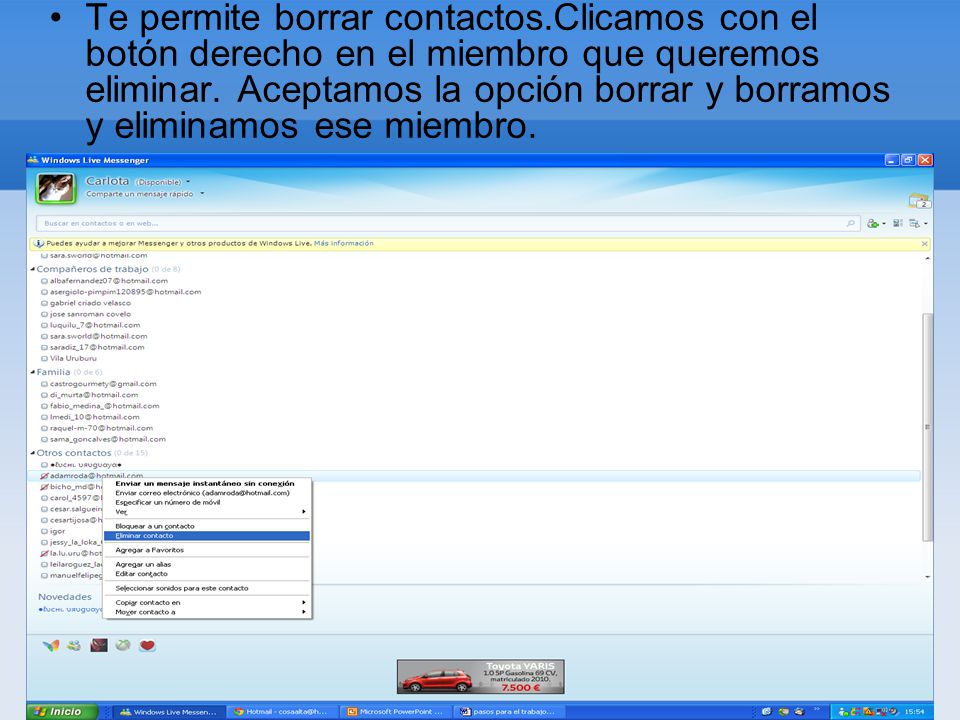Screen dimensions: 960x720
Task: Collapse the Otros contactos group
Action: coord(32,453)
